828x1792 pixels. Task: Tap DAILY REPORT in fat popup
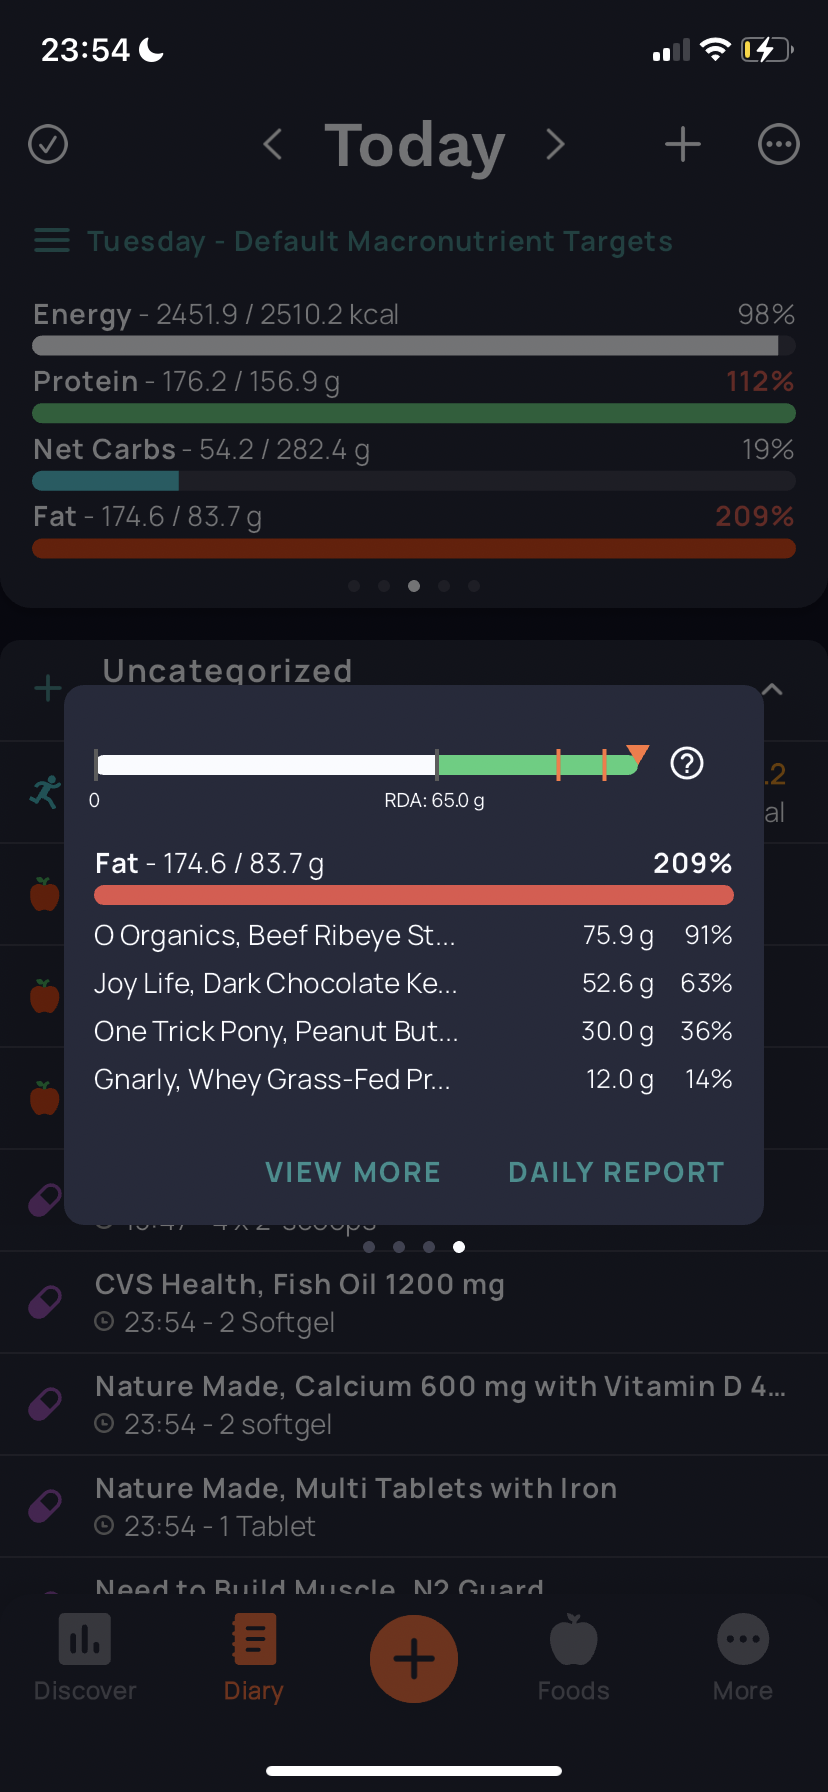coord(616,1172)
